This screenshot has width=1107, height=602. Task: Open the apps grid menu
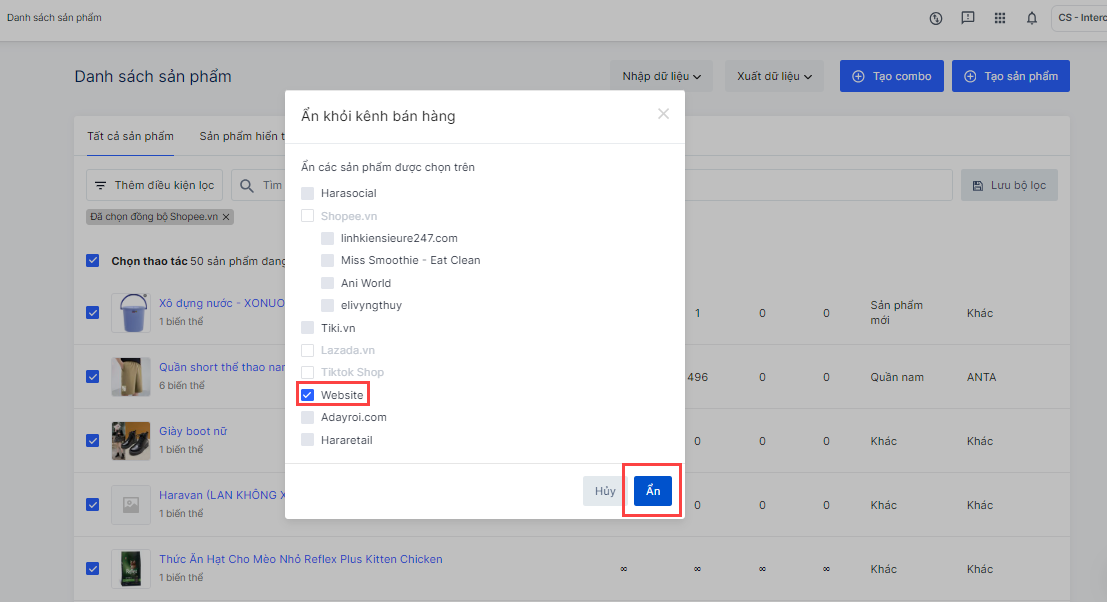coord(999,18)
